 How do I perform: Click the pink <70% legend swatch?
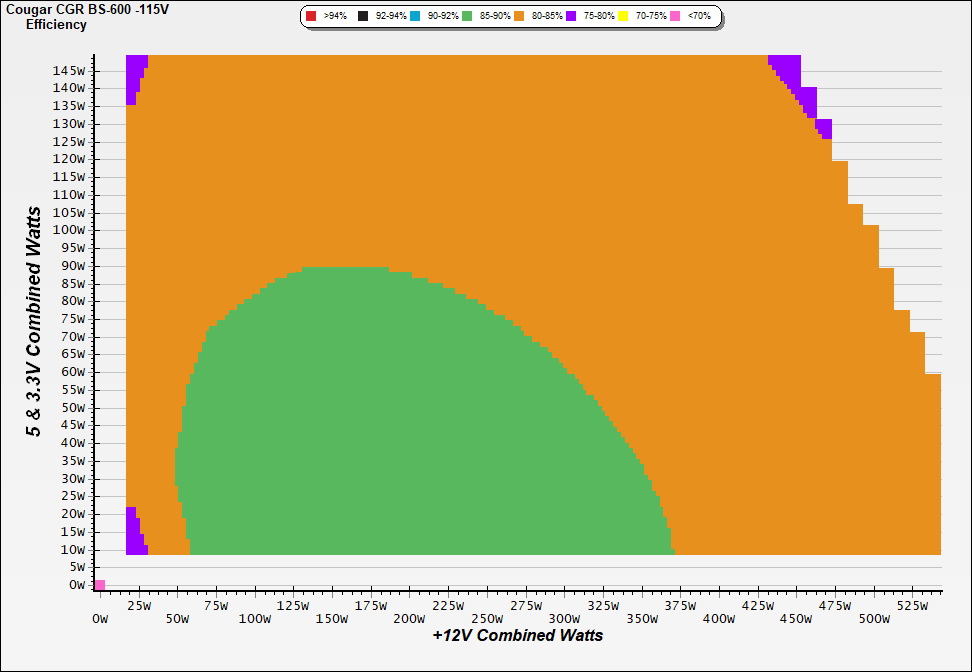[x=675, y=17]
